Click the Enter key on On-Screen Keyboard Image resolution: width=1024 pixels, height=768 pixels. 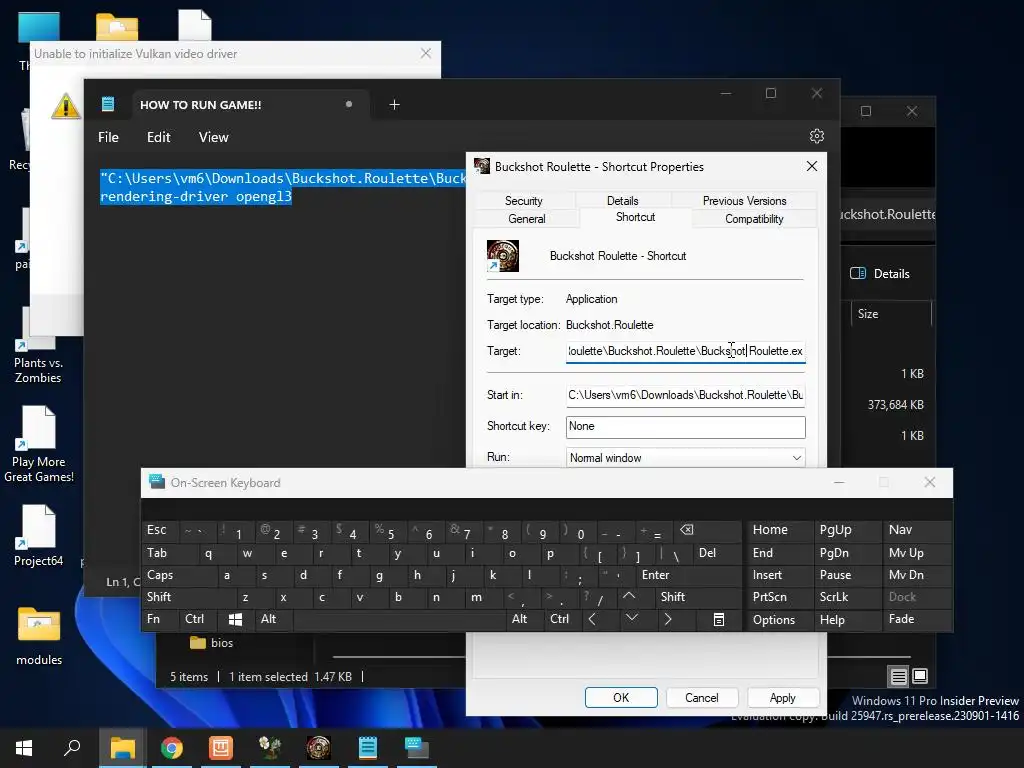[688, 575]
